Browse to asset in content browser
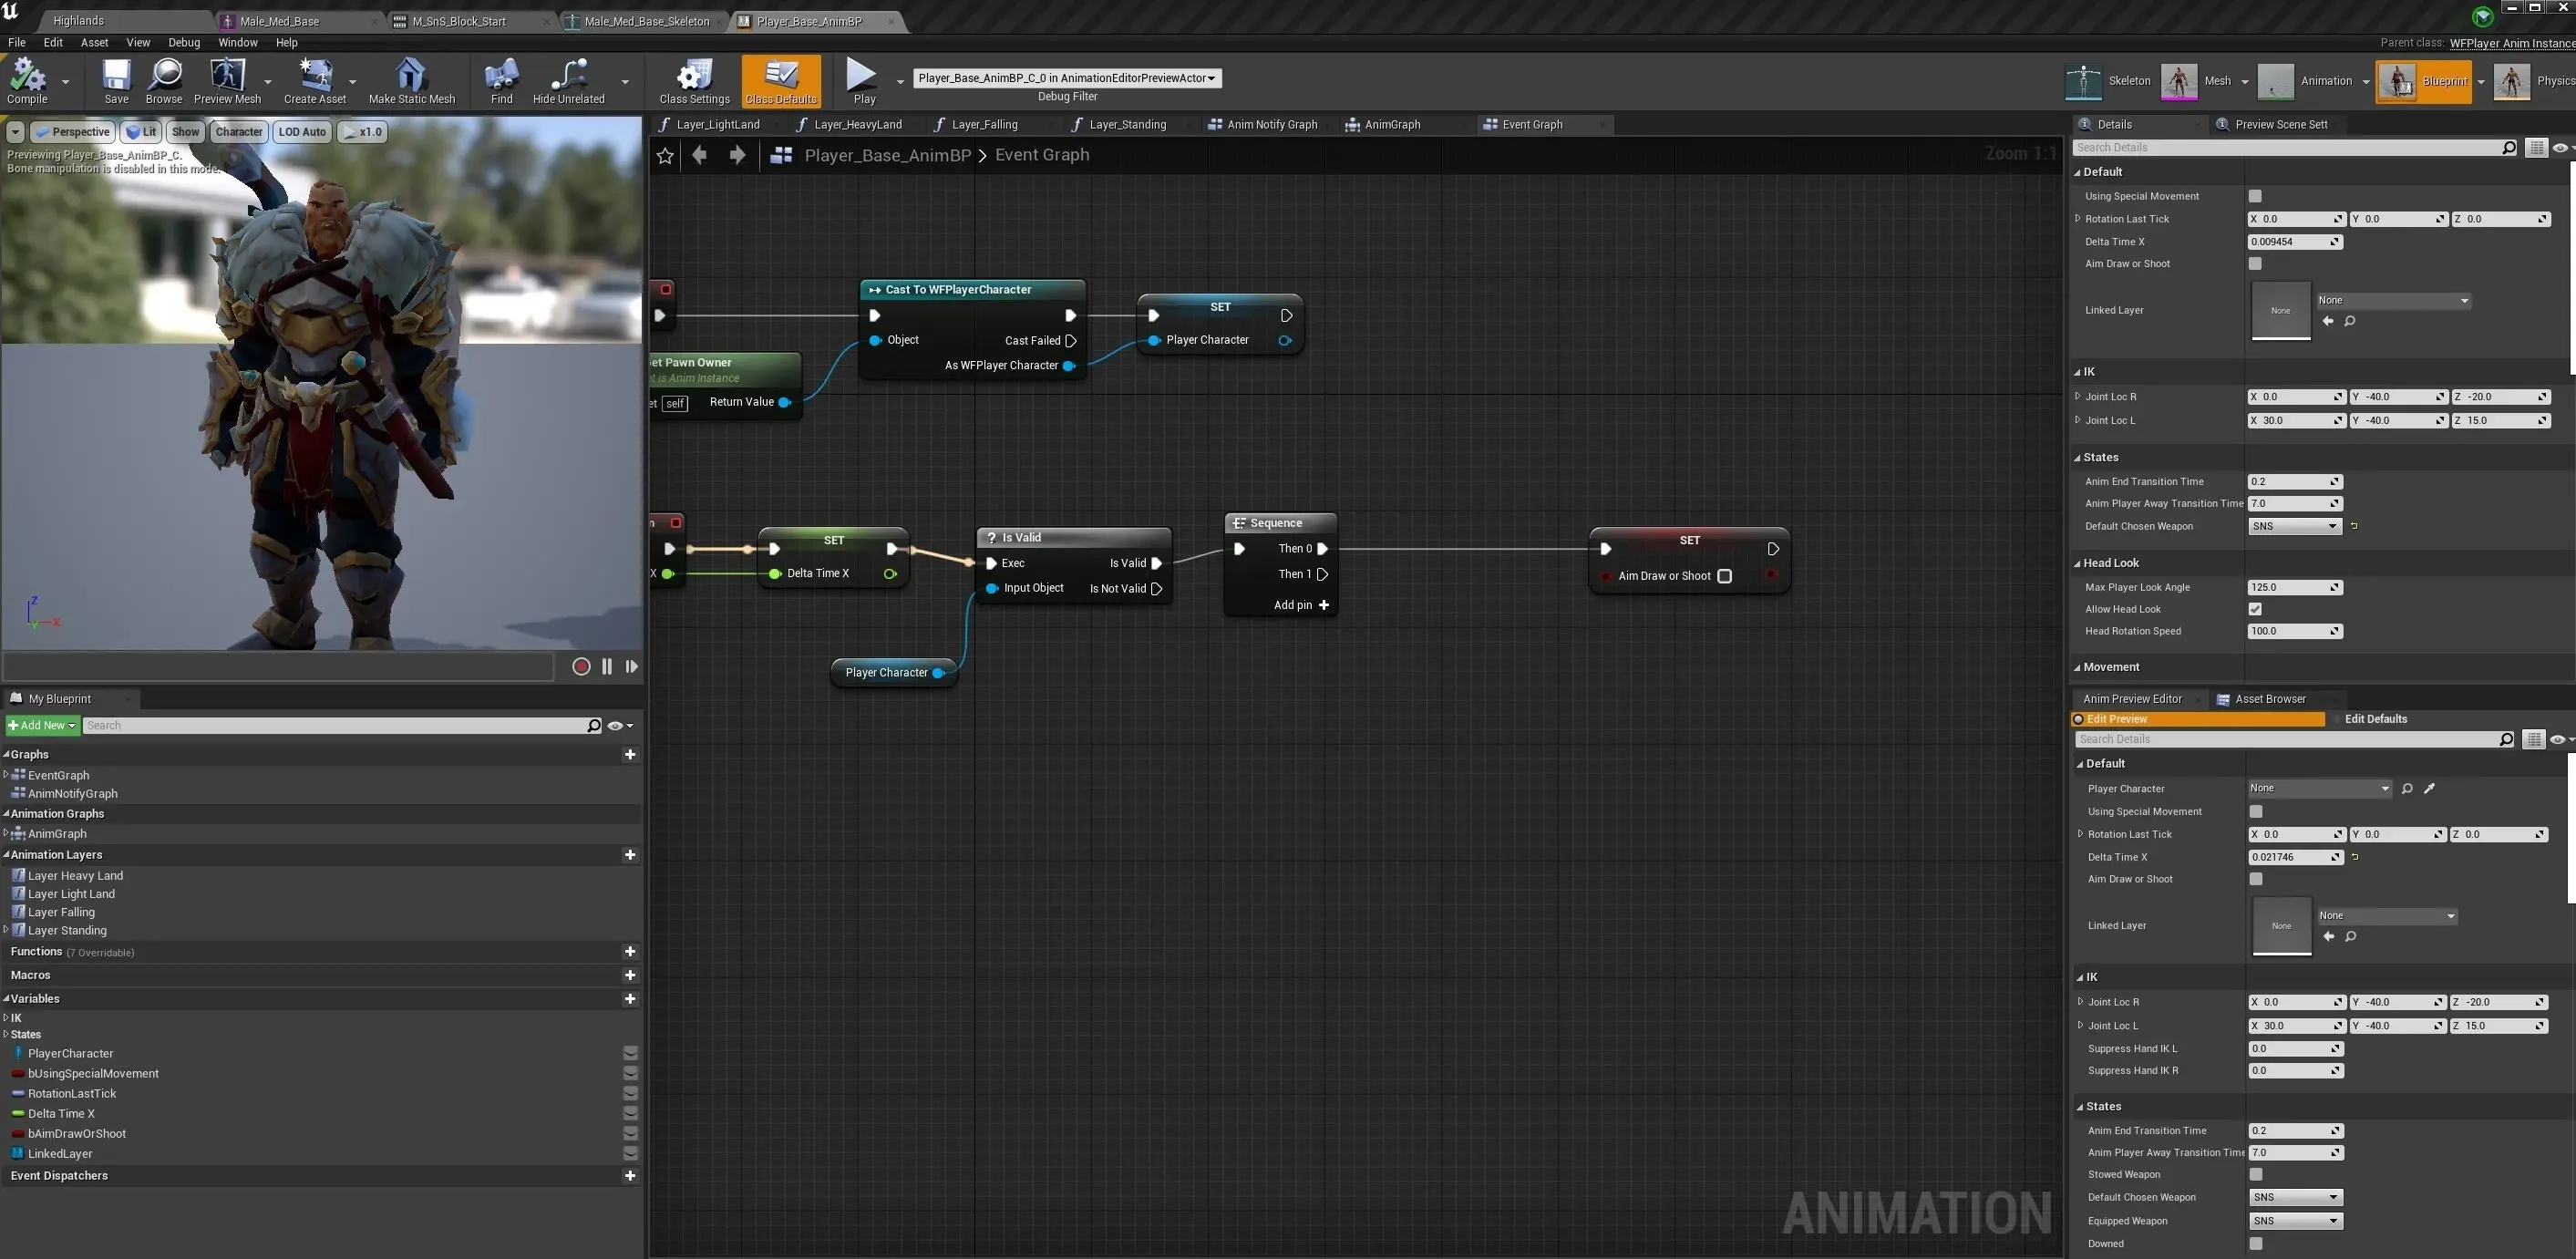2576x1259 pixels. [x=164, y=81]
